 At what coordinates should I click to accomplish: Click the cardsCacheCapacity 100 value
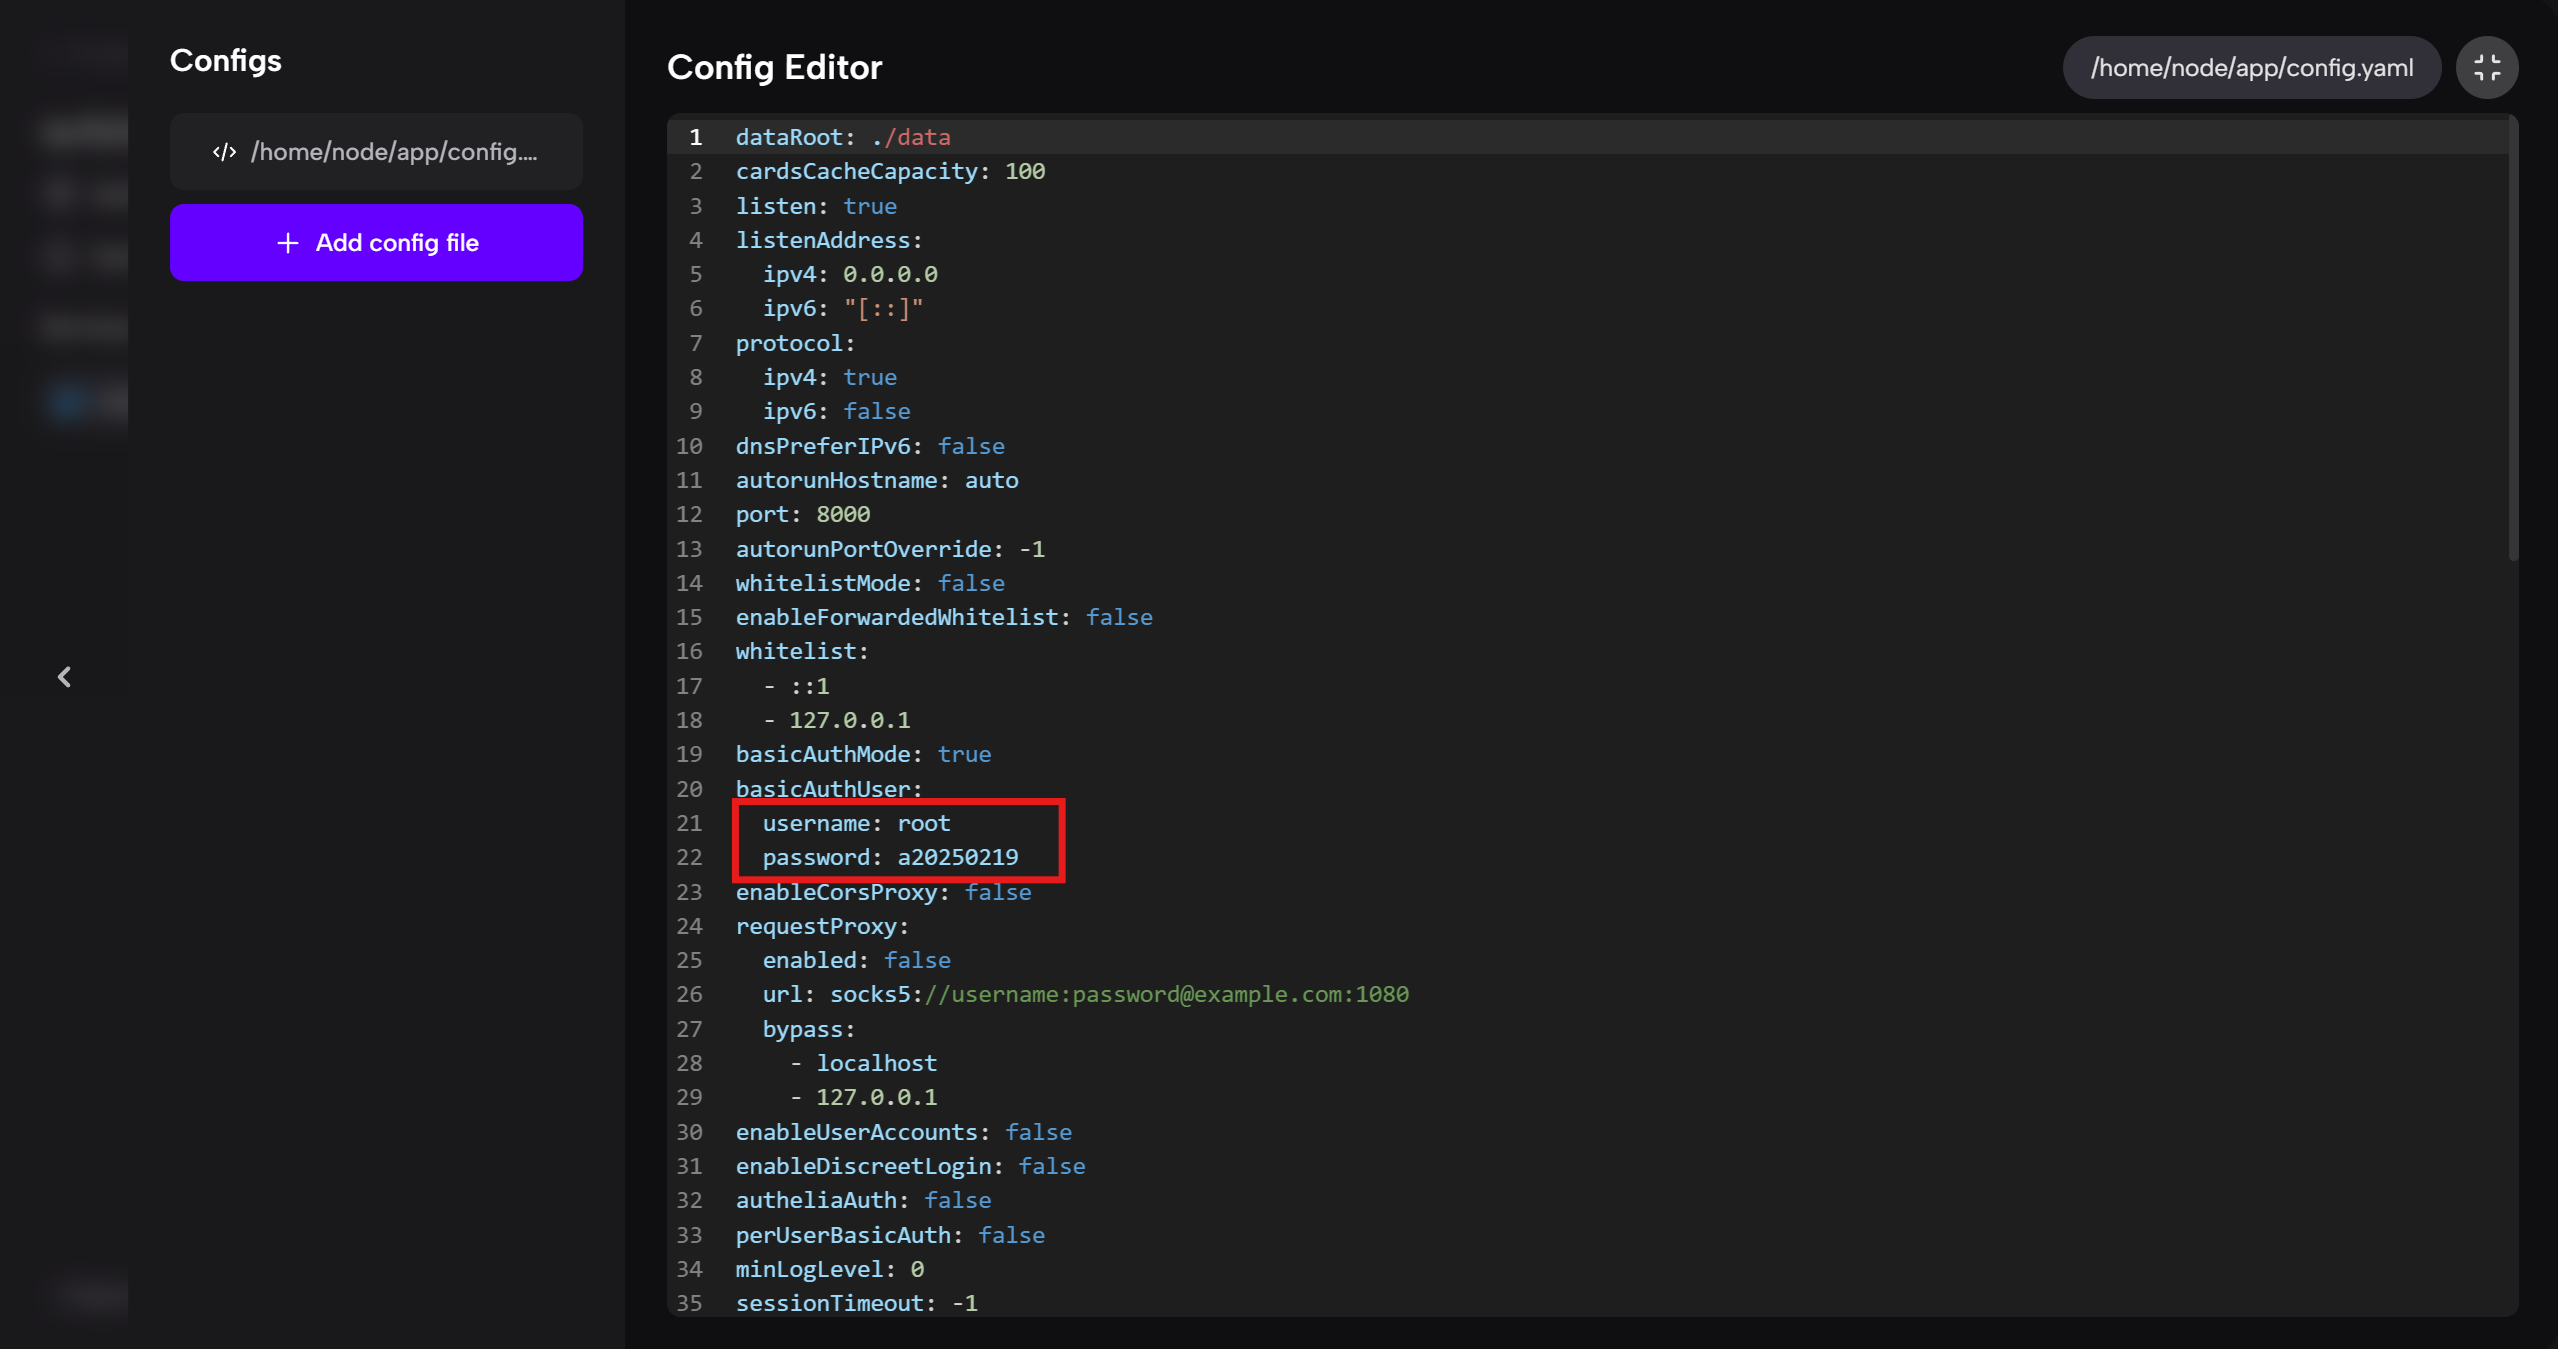click(x=1024, y=171)
